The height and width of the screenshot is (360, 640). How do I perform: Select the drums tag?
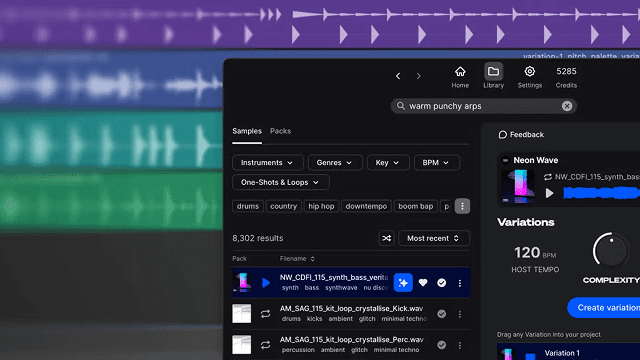point(248,206)
